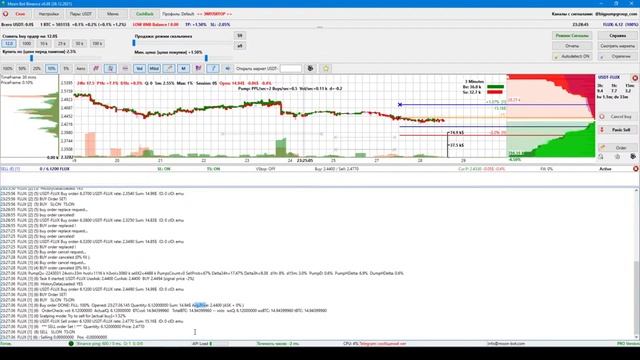The height and width of the screenshot is (360, 640).
Task: Select the 50 k order size button
Action: (79, 43)
